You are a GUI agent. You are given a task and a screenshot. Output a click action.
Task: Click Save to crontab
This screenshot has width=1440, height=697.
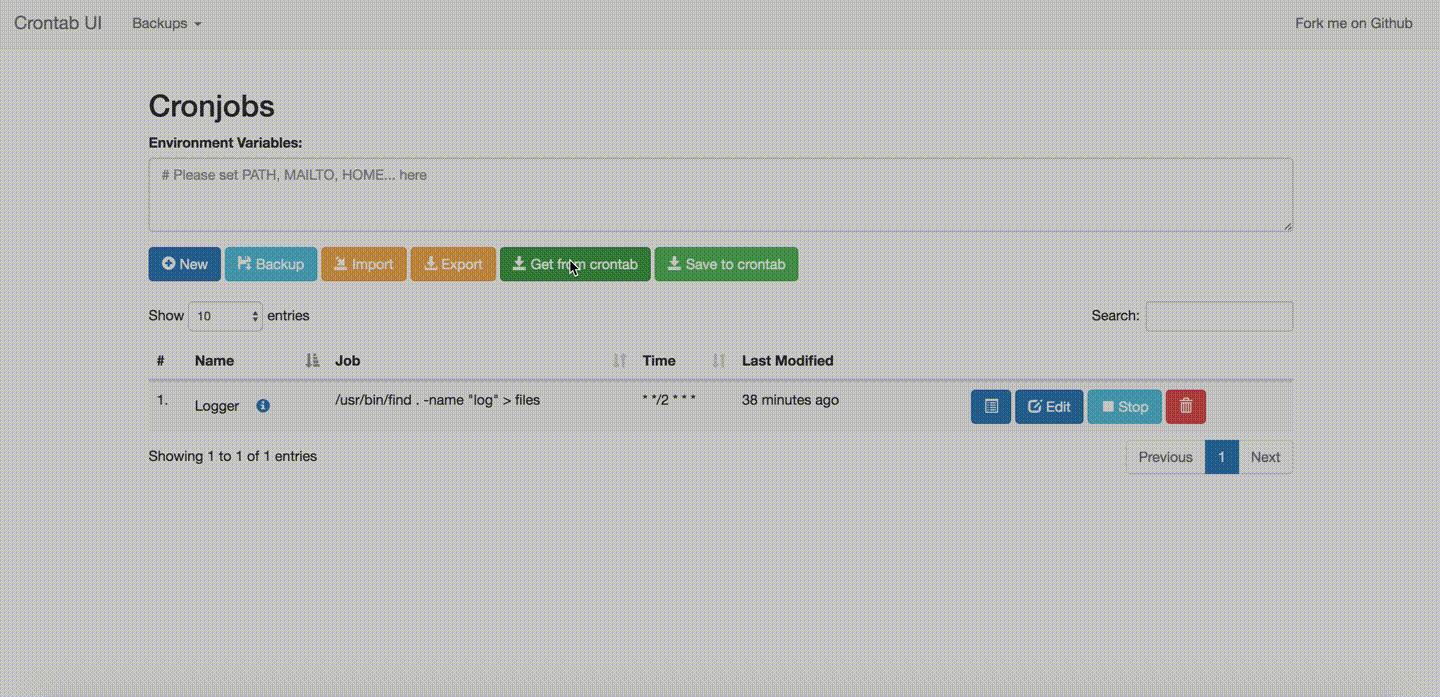click(x=726, y=264)
